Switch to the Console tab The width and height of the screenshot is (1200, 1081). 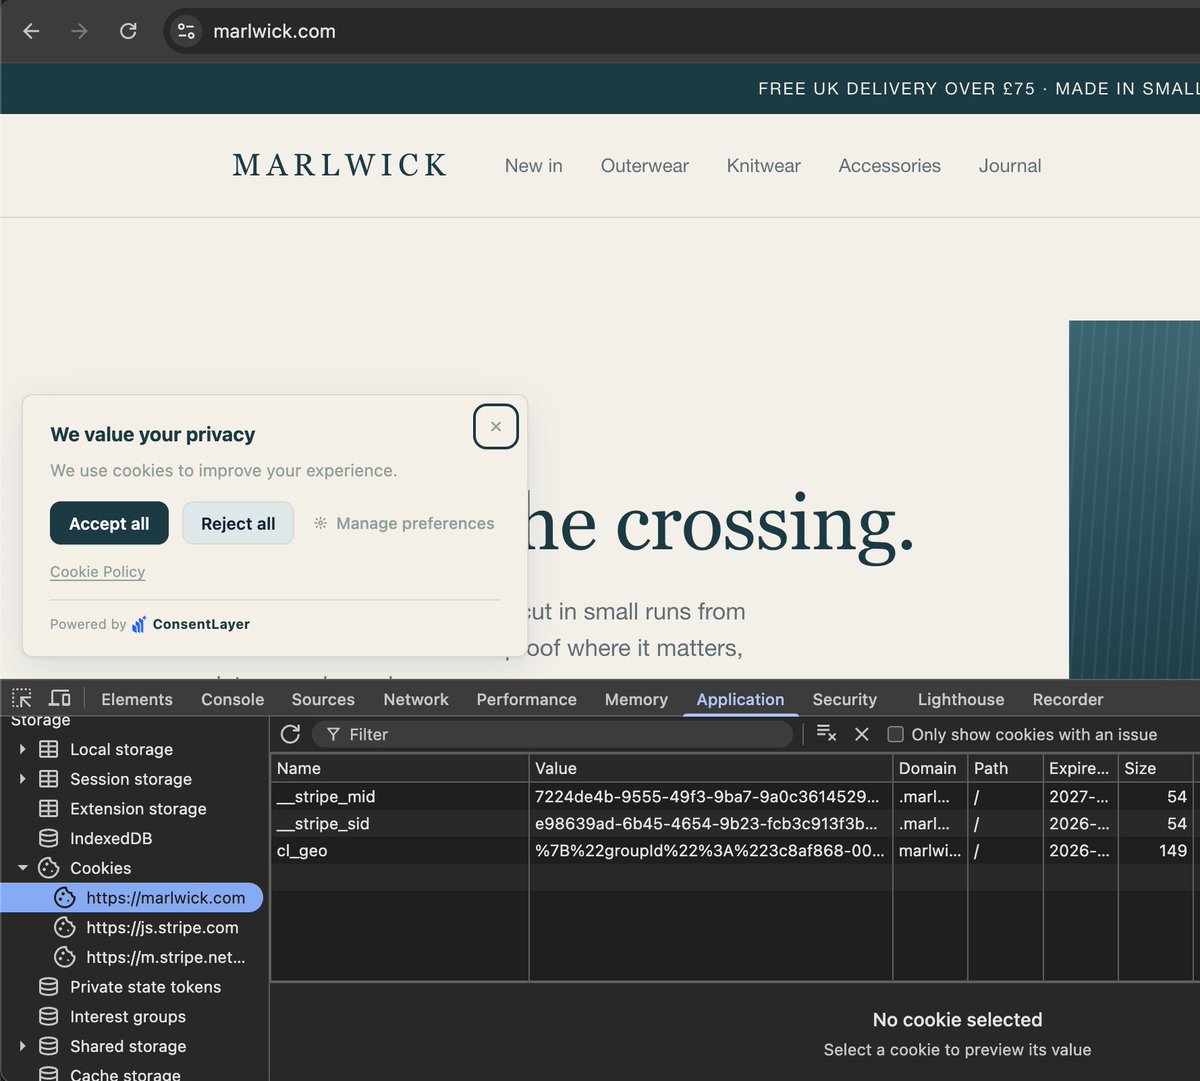233,700
